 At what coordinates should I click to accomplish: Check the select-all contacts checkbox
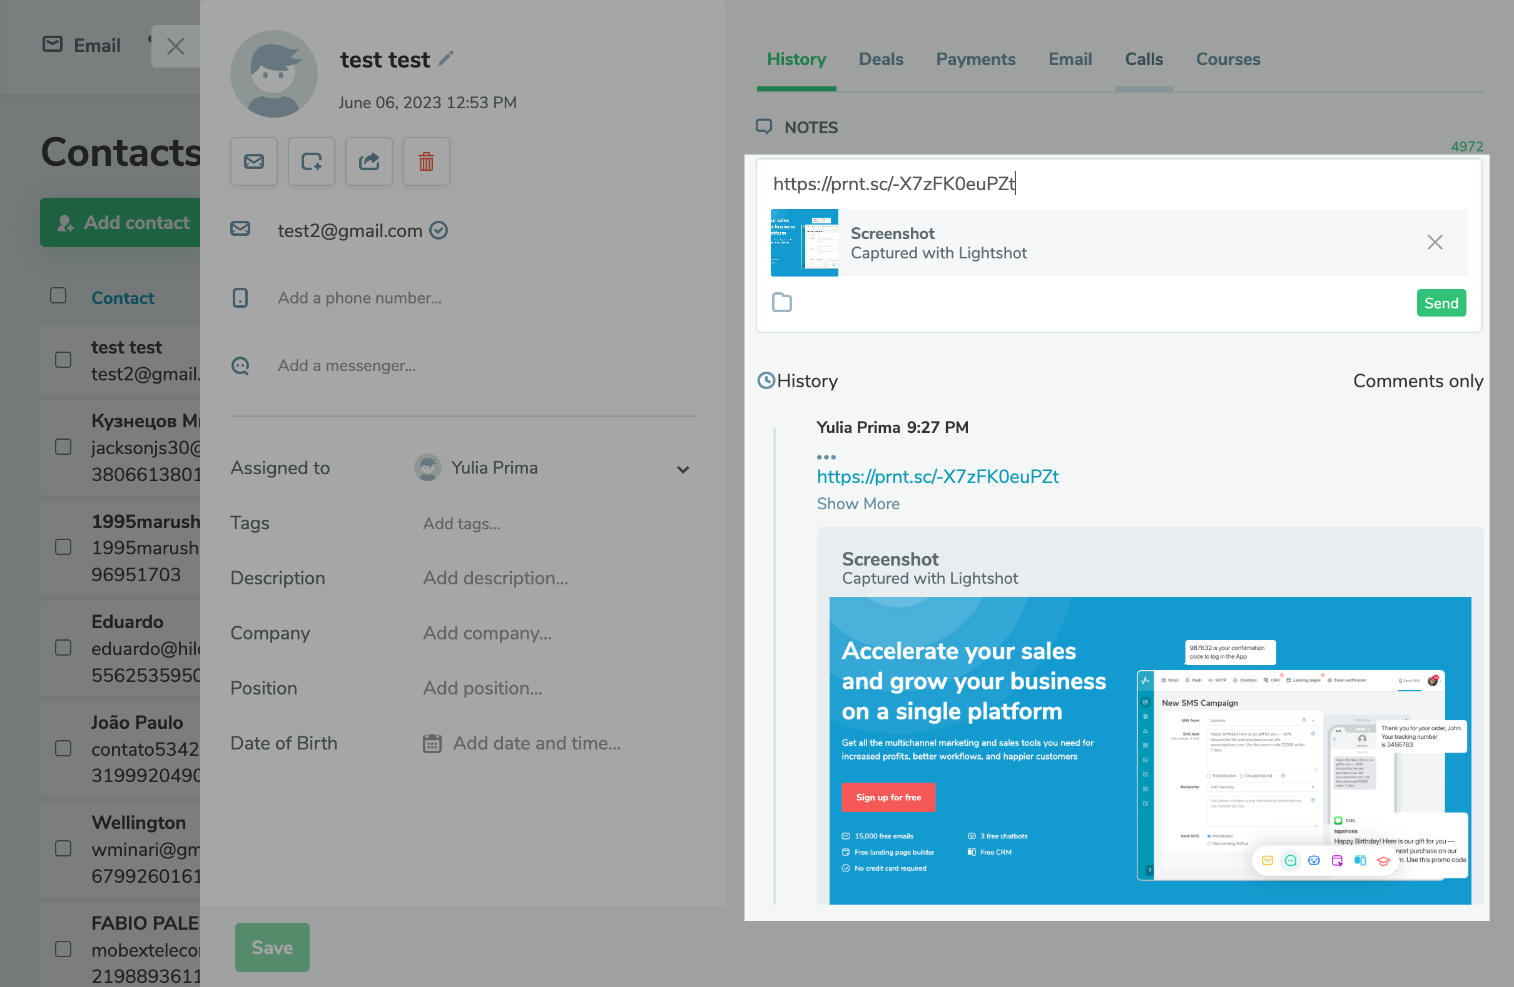[x=58, y=295]
